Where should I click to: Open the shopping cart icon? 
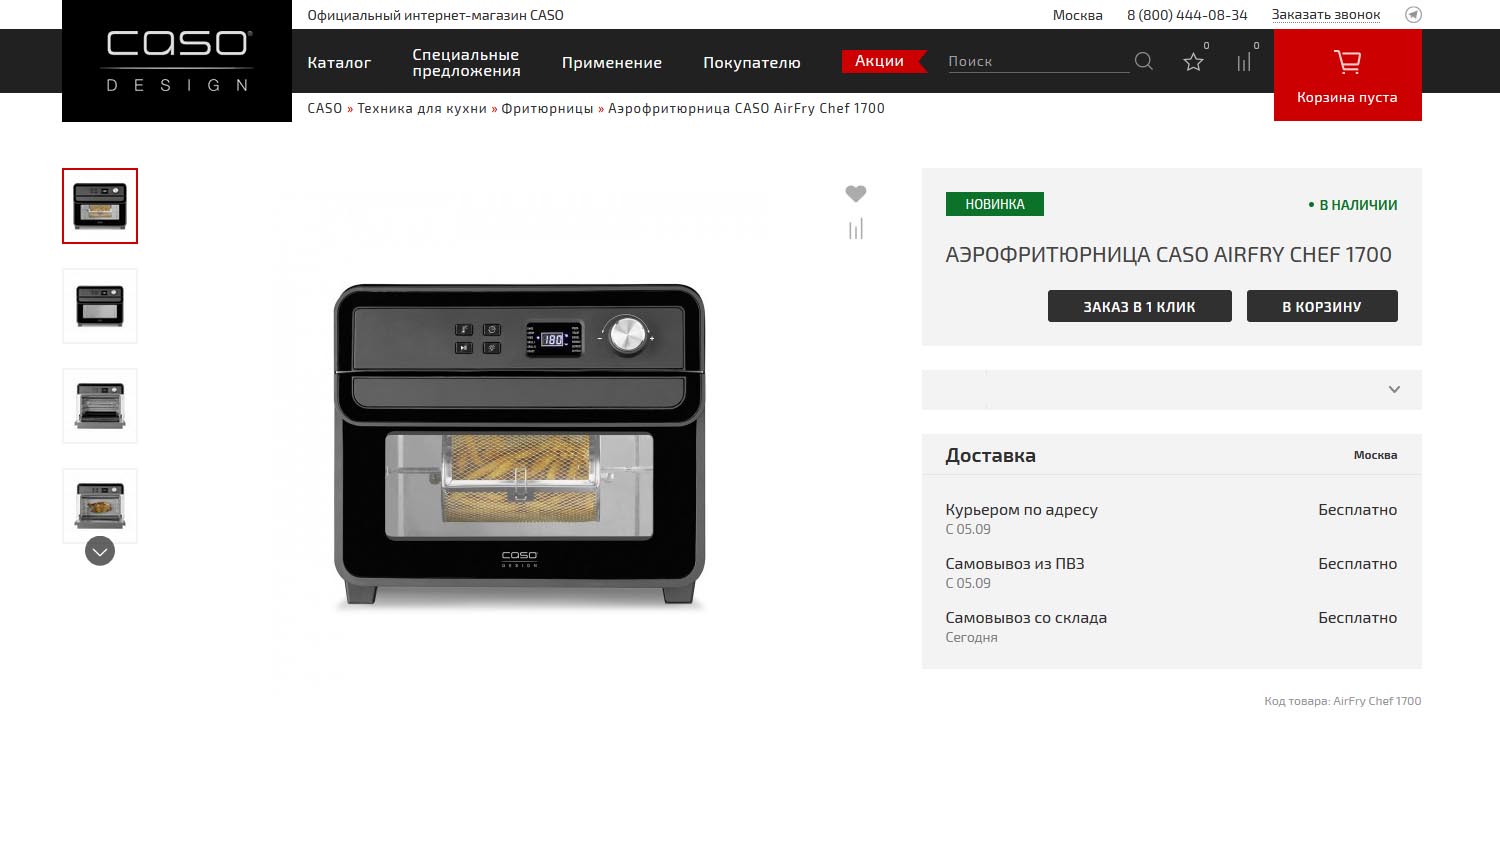1347,62
